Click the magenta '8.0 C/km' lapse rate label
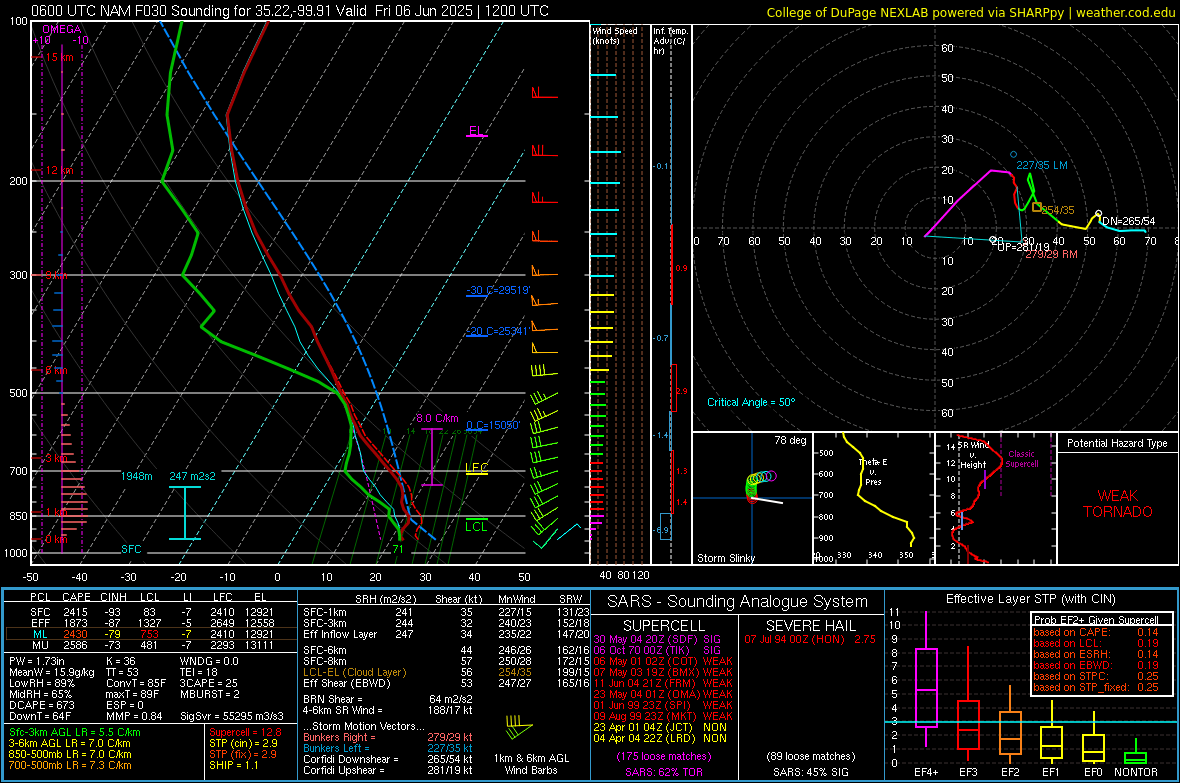Image resolution: width=1180 pixels, height=783 pixels. pos(437,418)
